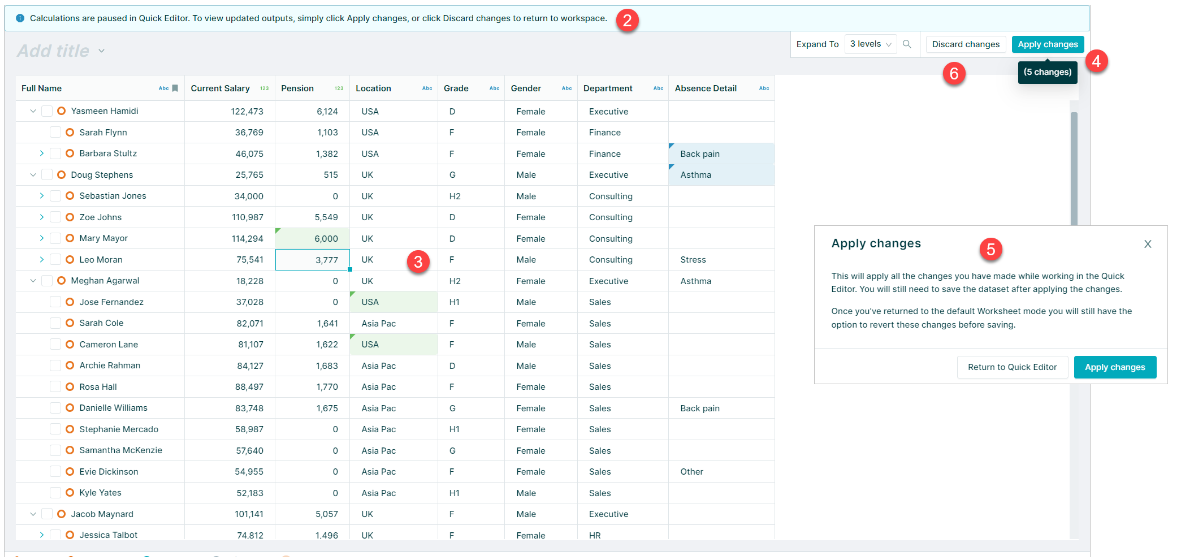The width and height of the screenshot is (1177, 557).
Task: Open the Expand To 3 levels dropdown
Action: tap(870, 44)
